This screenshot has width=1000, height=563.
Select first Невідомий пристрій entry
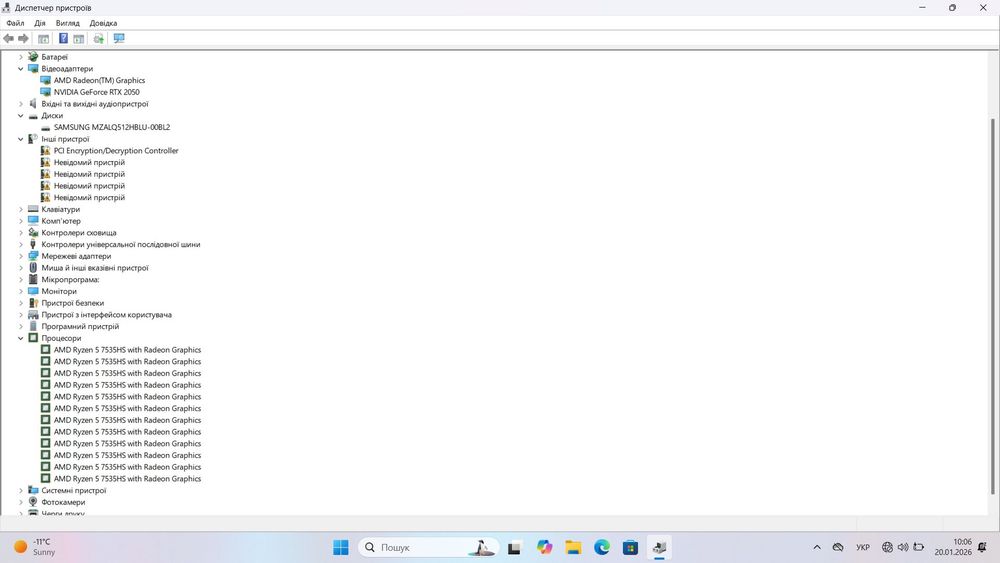click(89, 163)
